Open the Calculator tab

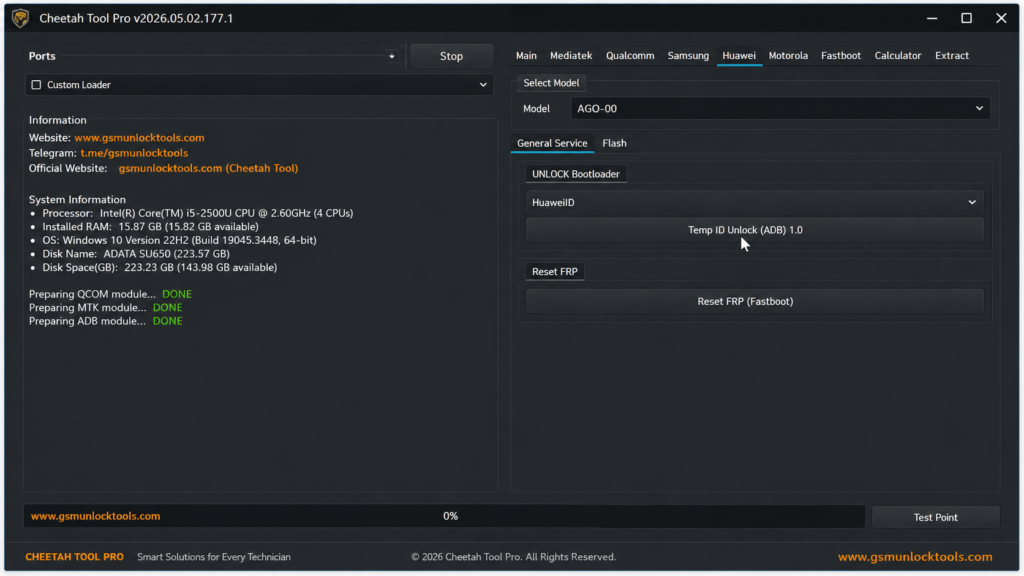(897, 56)
